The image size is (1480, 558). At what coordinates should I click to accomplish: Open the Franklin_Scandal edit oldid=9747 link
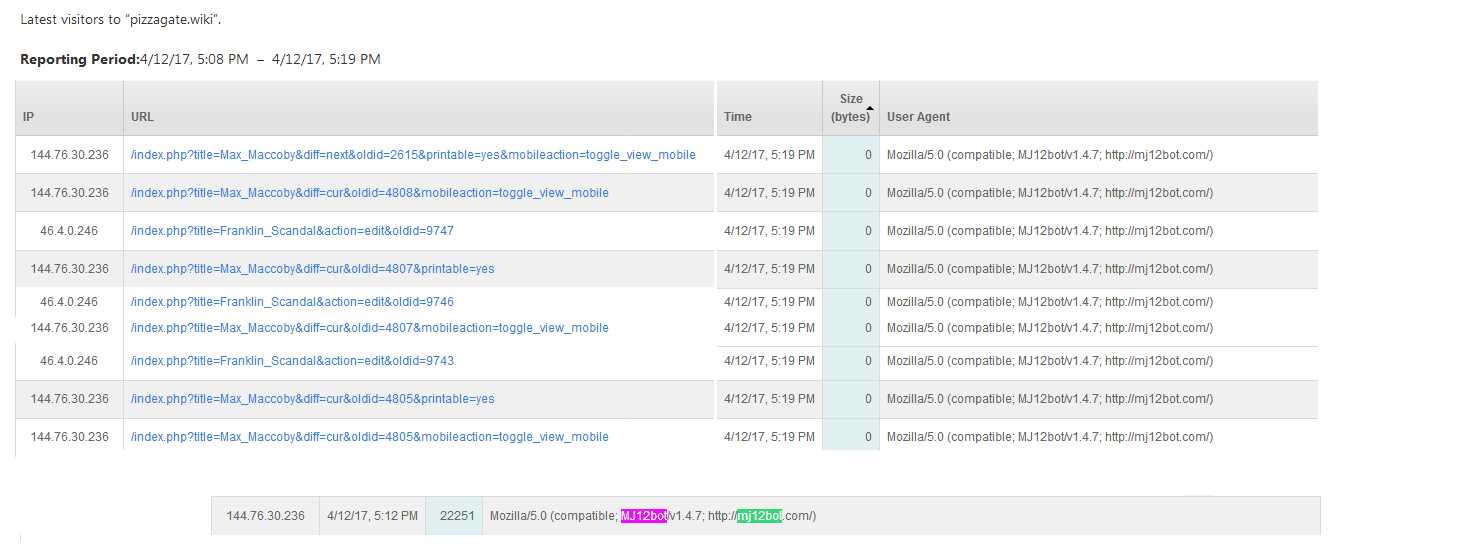(292, 231)
